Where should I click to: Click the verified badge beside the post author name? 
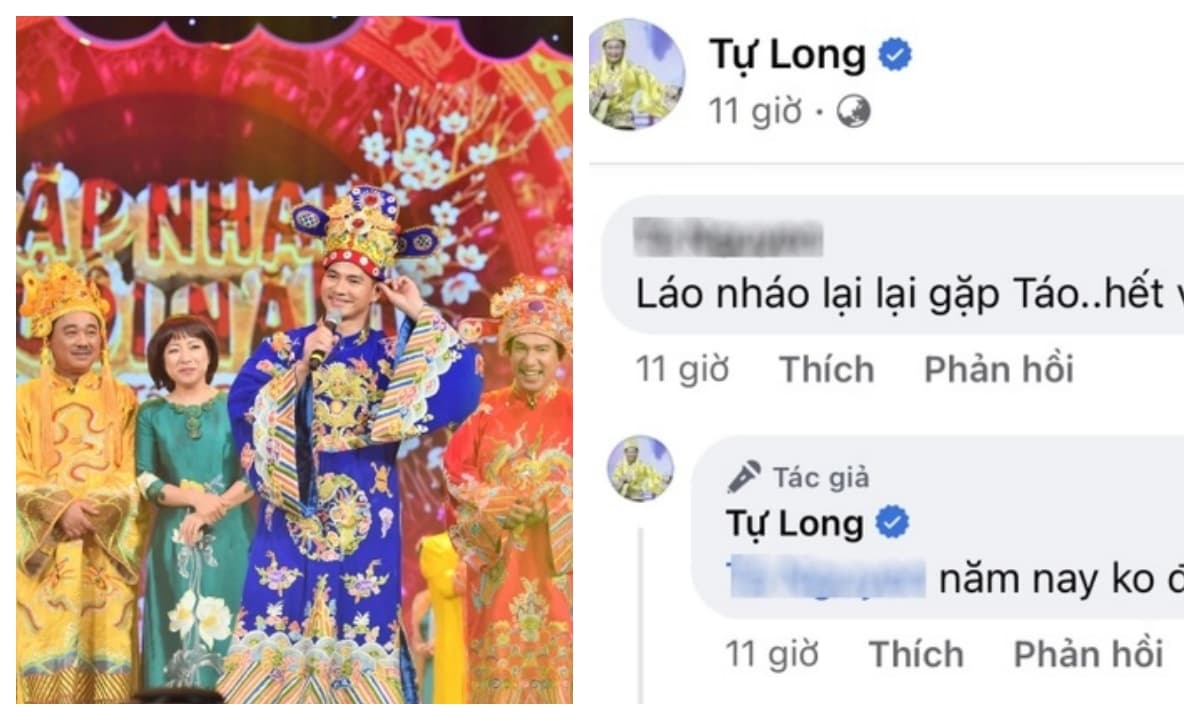(x=895, y=56)
